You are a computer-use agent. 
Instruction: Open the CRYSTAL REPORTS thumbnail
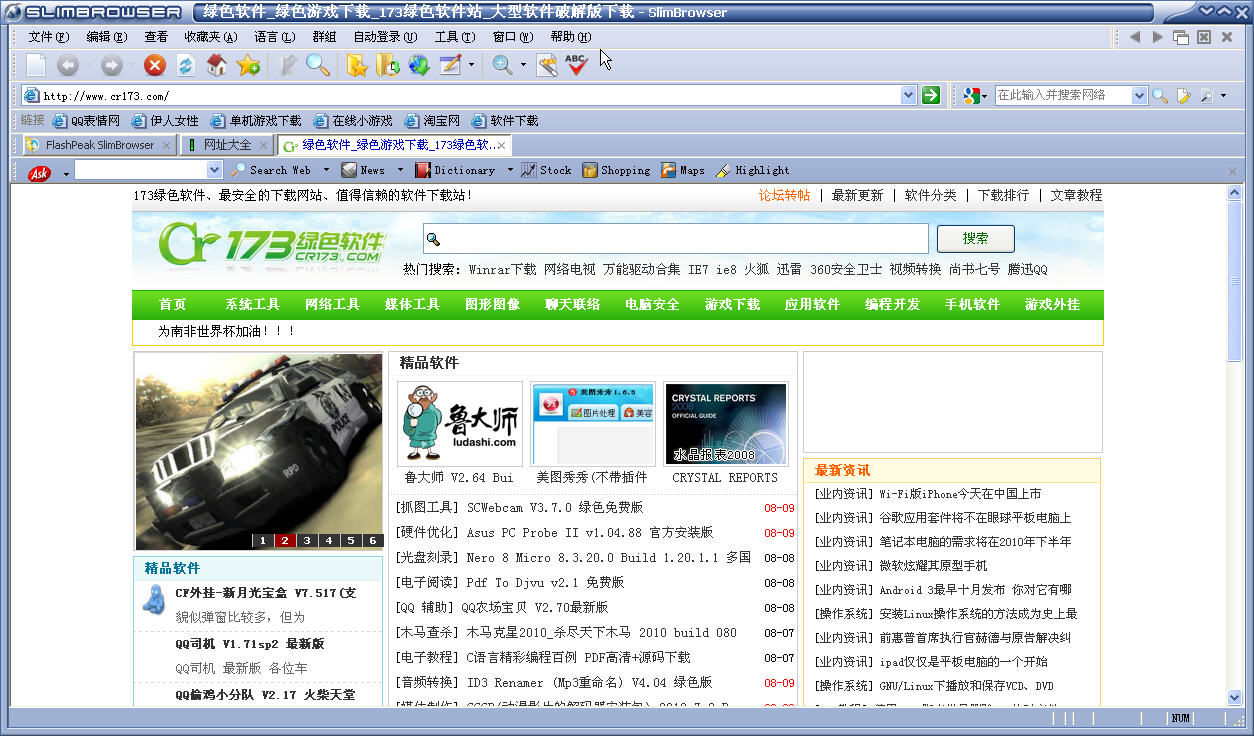(725, 424)
